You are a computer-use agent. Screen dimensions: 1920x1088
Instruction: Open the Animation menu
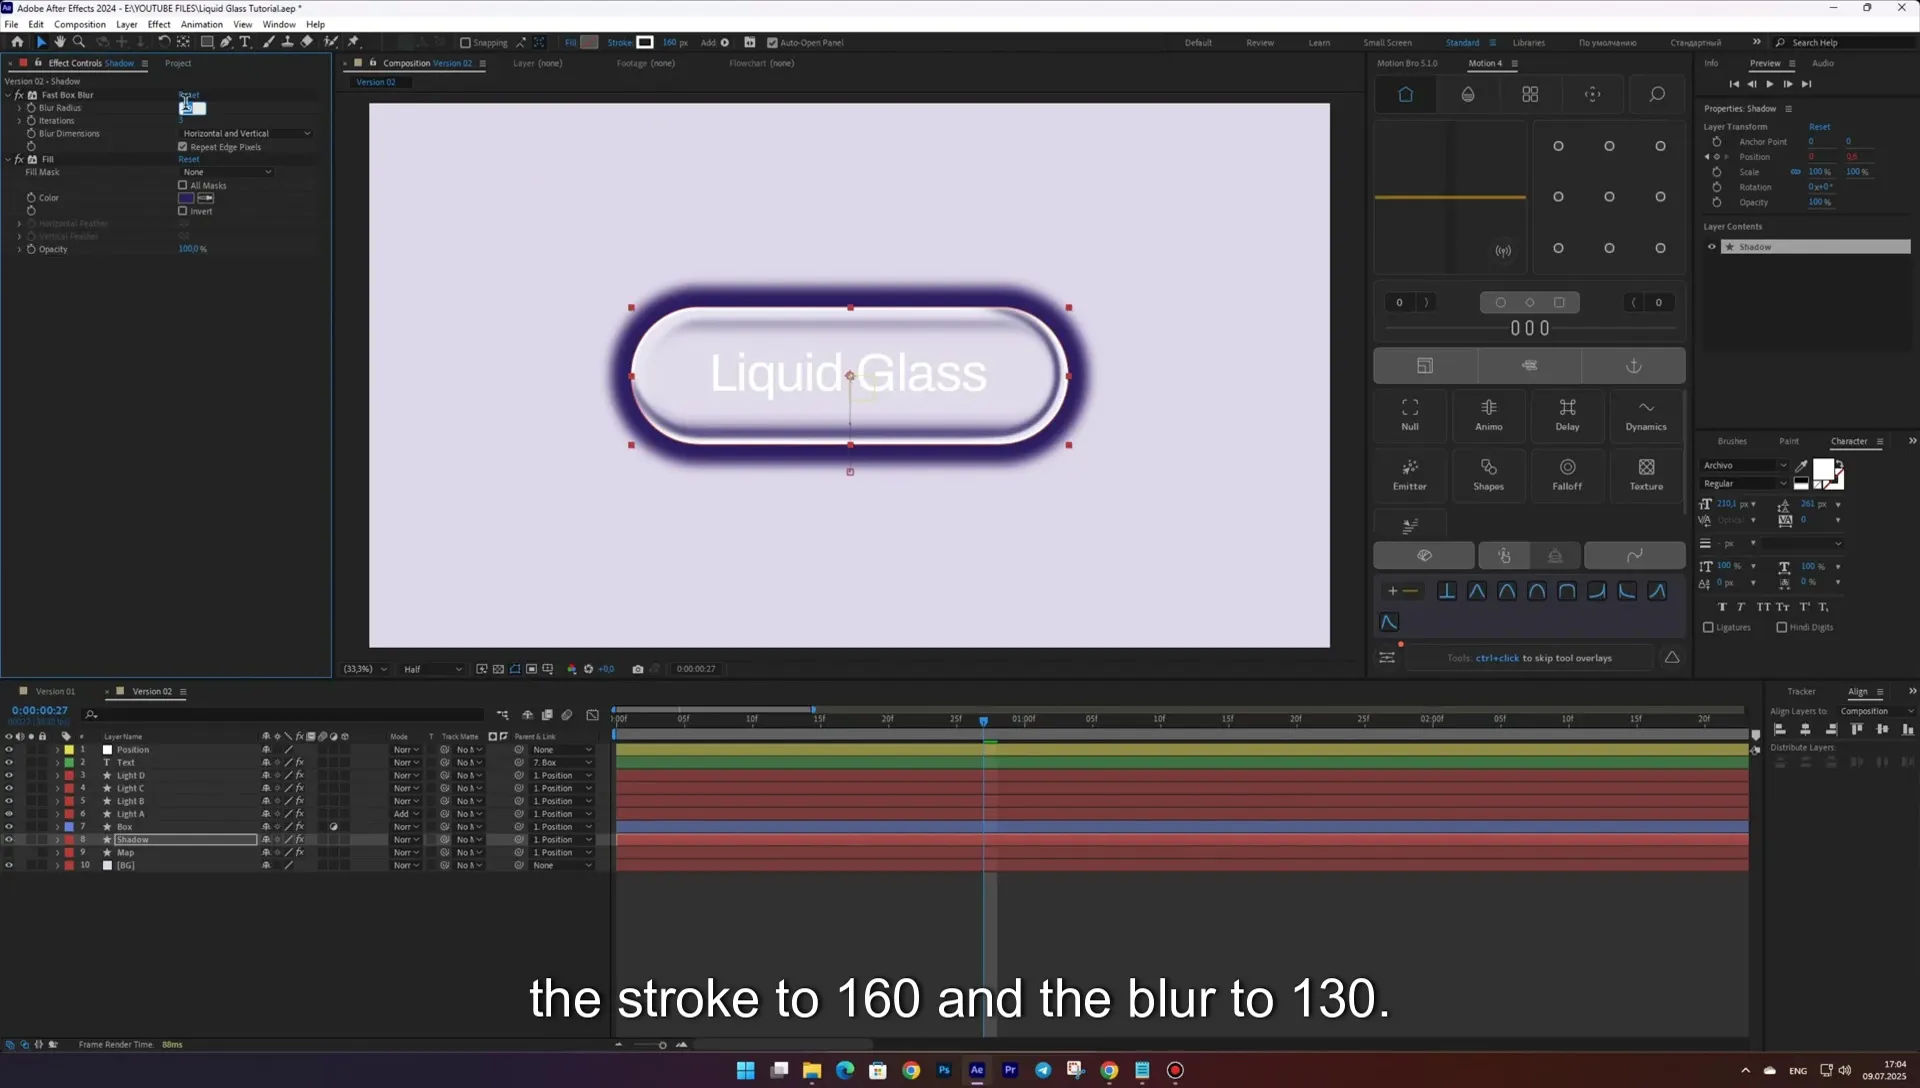201,24
